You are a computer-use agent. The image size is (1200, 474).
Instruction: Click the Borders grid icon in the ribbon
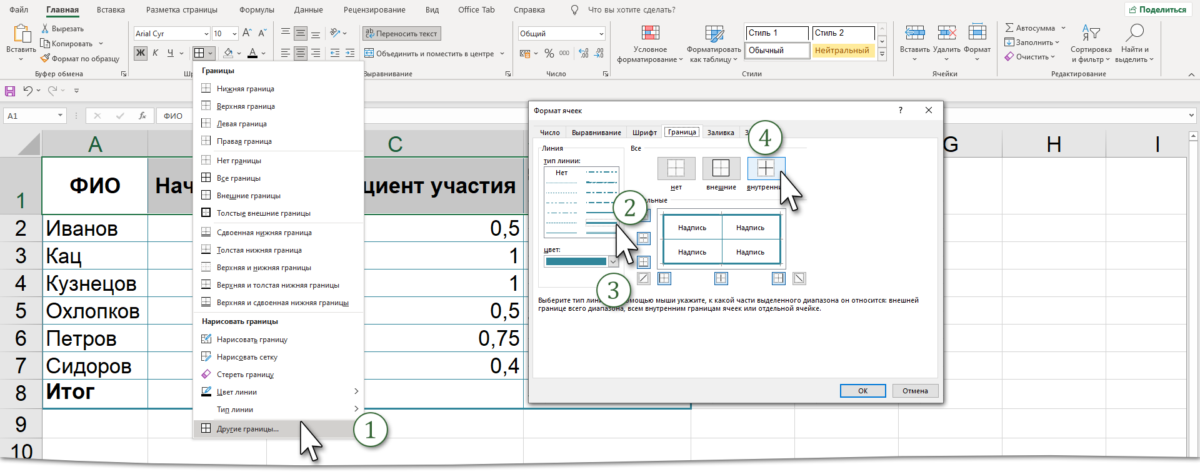coord(200,53)
